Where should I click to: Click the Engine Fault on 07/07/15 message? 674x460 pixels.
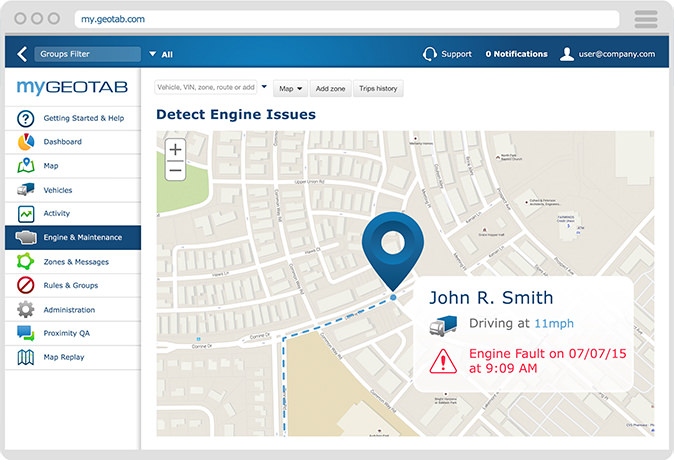click(x=548, y=361)
